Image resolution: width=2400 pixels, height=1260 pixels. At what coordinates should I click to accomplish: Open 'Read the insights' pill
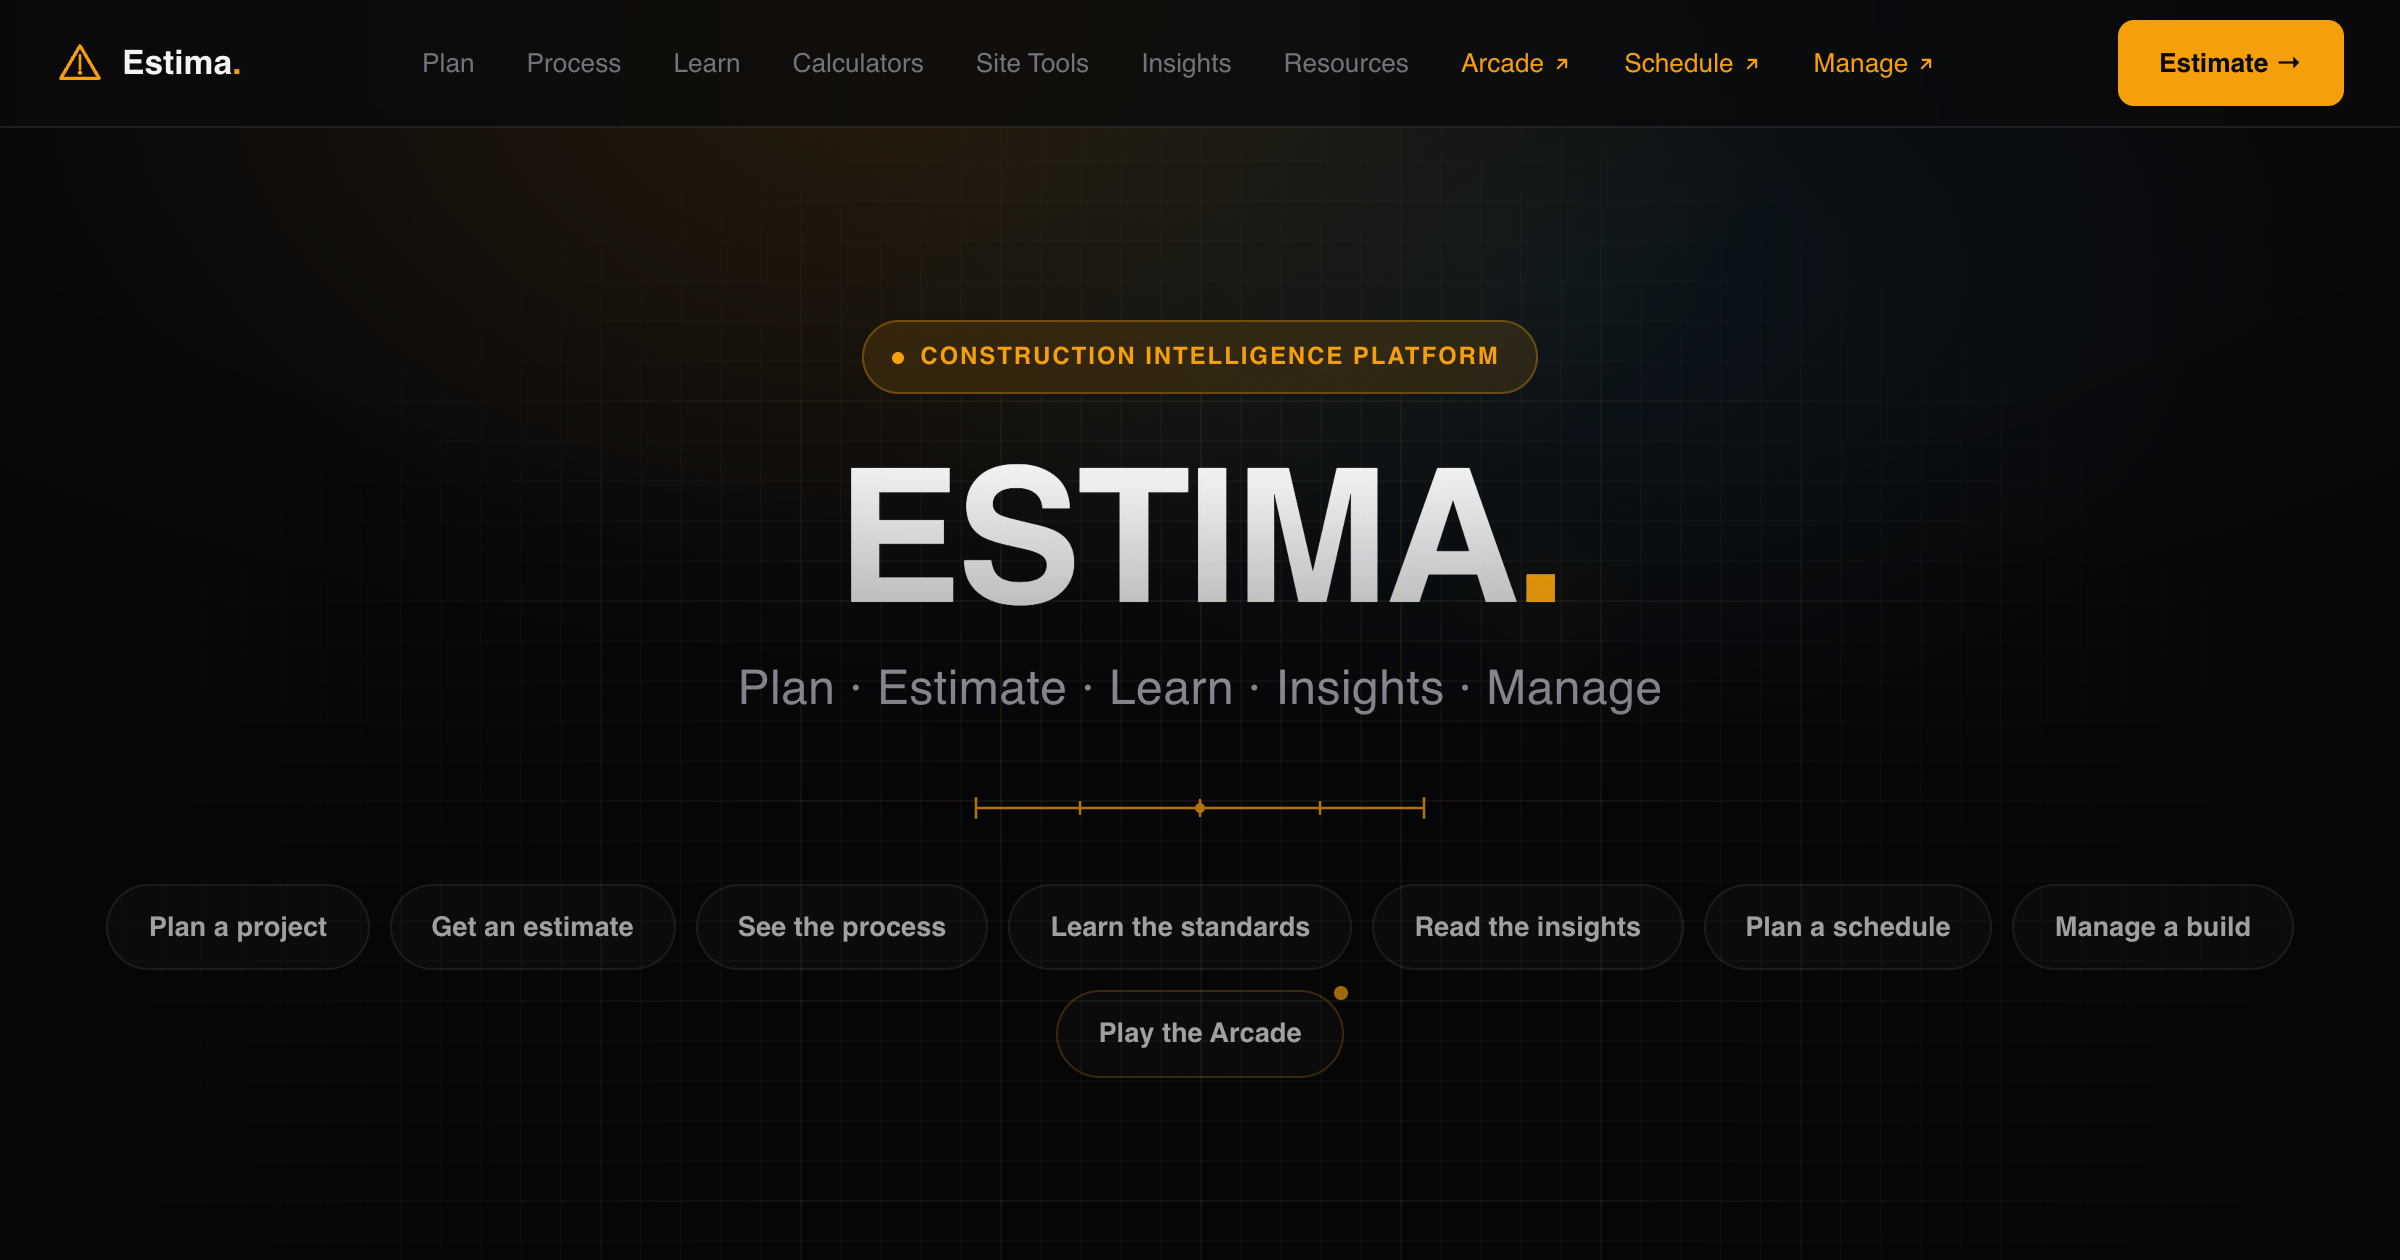pyautogui.click(x=1527, y=927)
